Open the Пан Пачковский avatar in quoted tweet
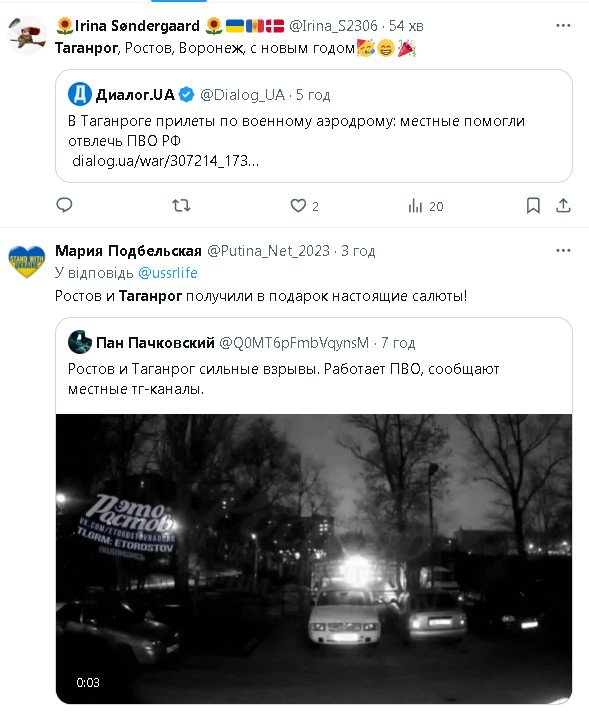 (80, 342)
